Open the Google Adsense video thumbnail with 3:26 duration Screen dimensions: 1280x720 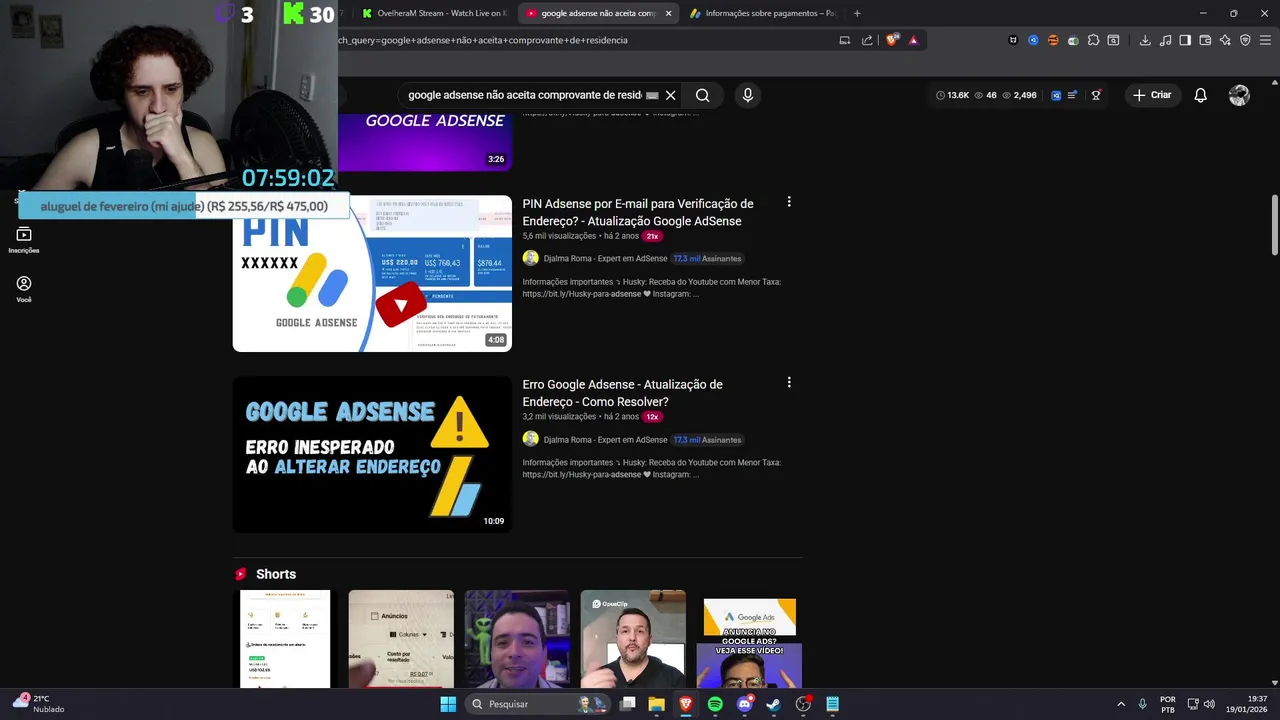[x=425, y=141]
